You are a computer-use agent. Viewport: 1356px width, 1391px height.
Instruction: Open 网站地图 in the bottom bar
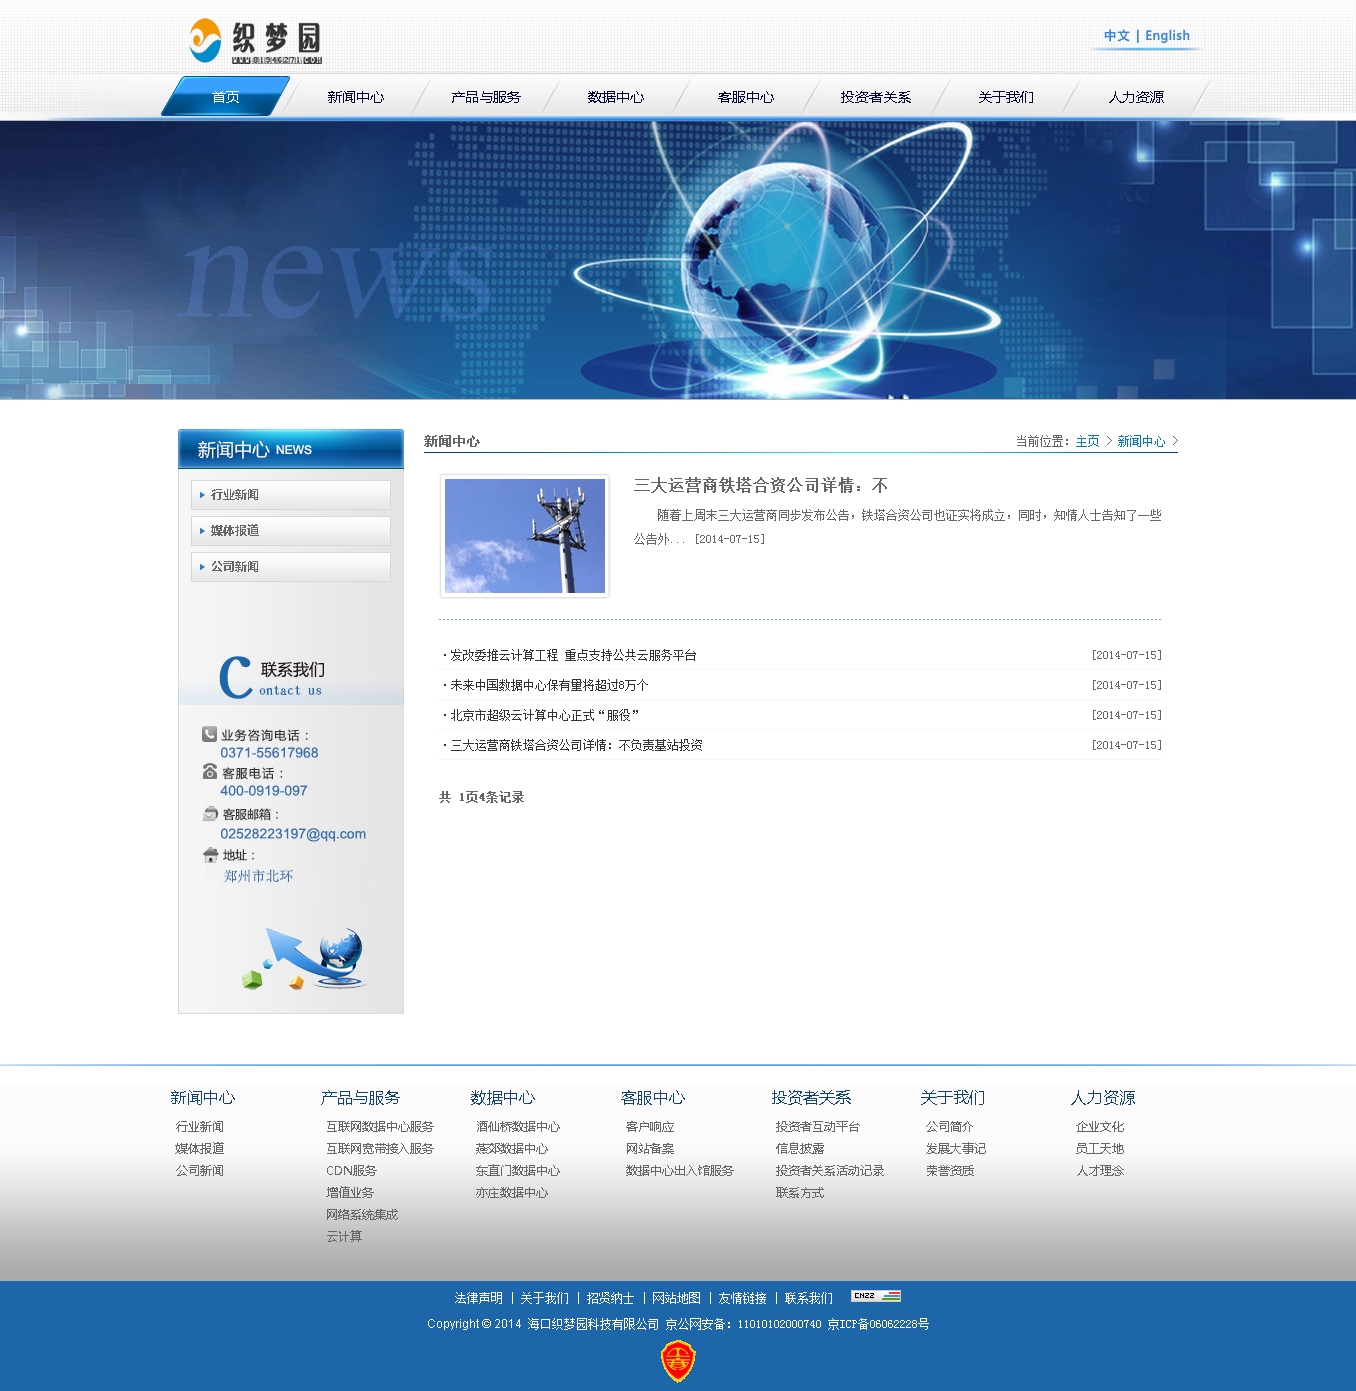tap(676, 1298)
